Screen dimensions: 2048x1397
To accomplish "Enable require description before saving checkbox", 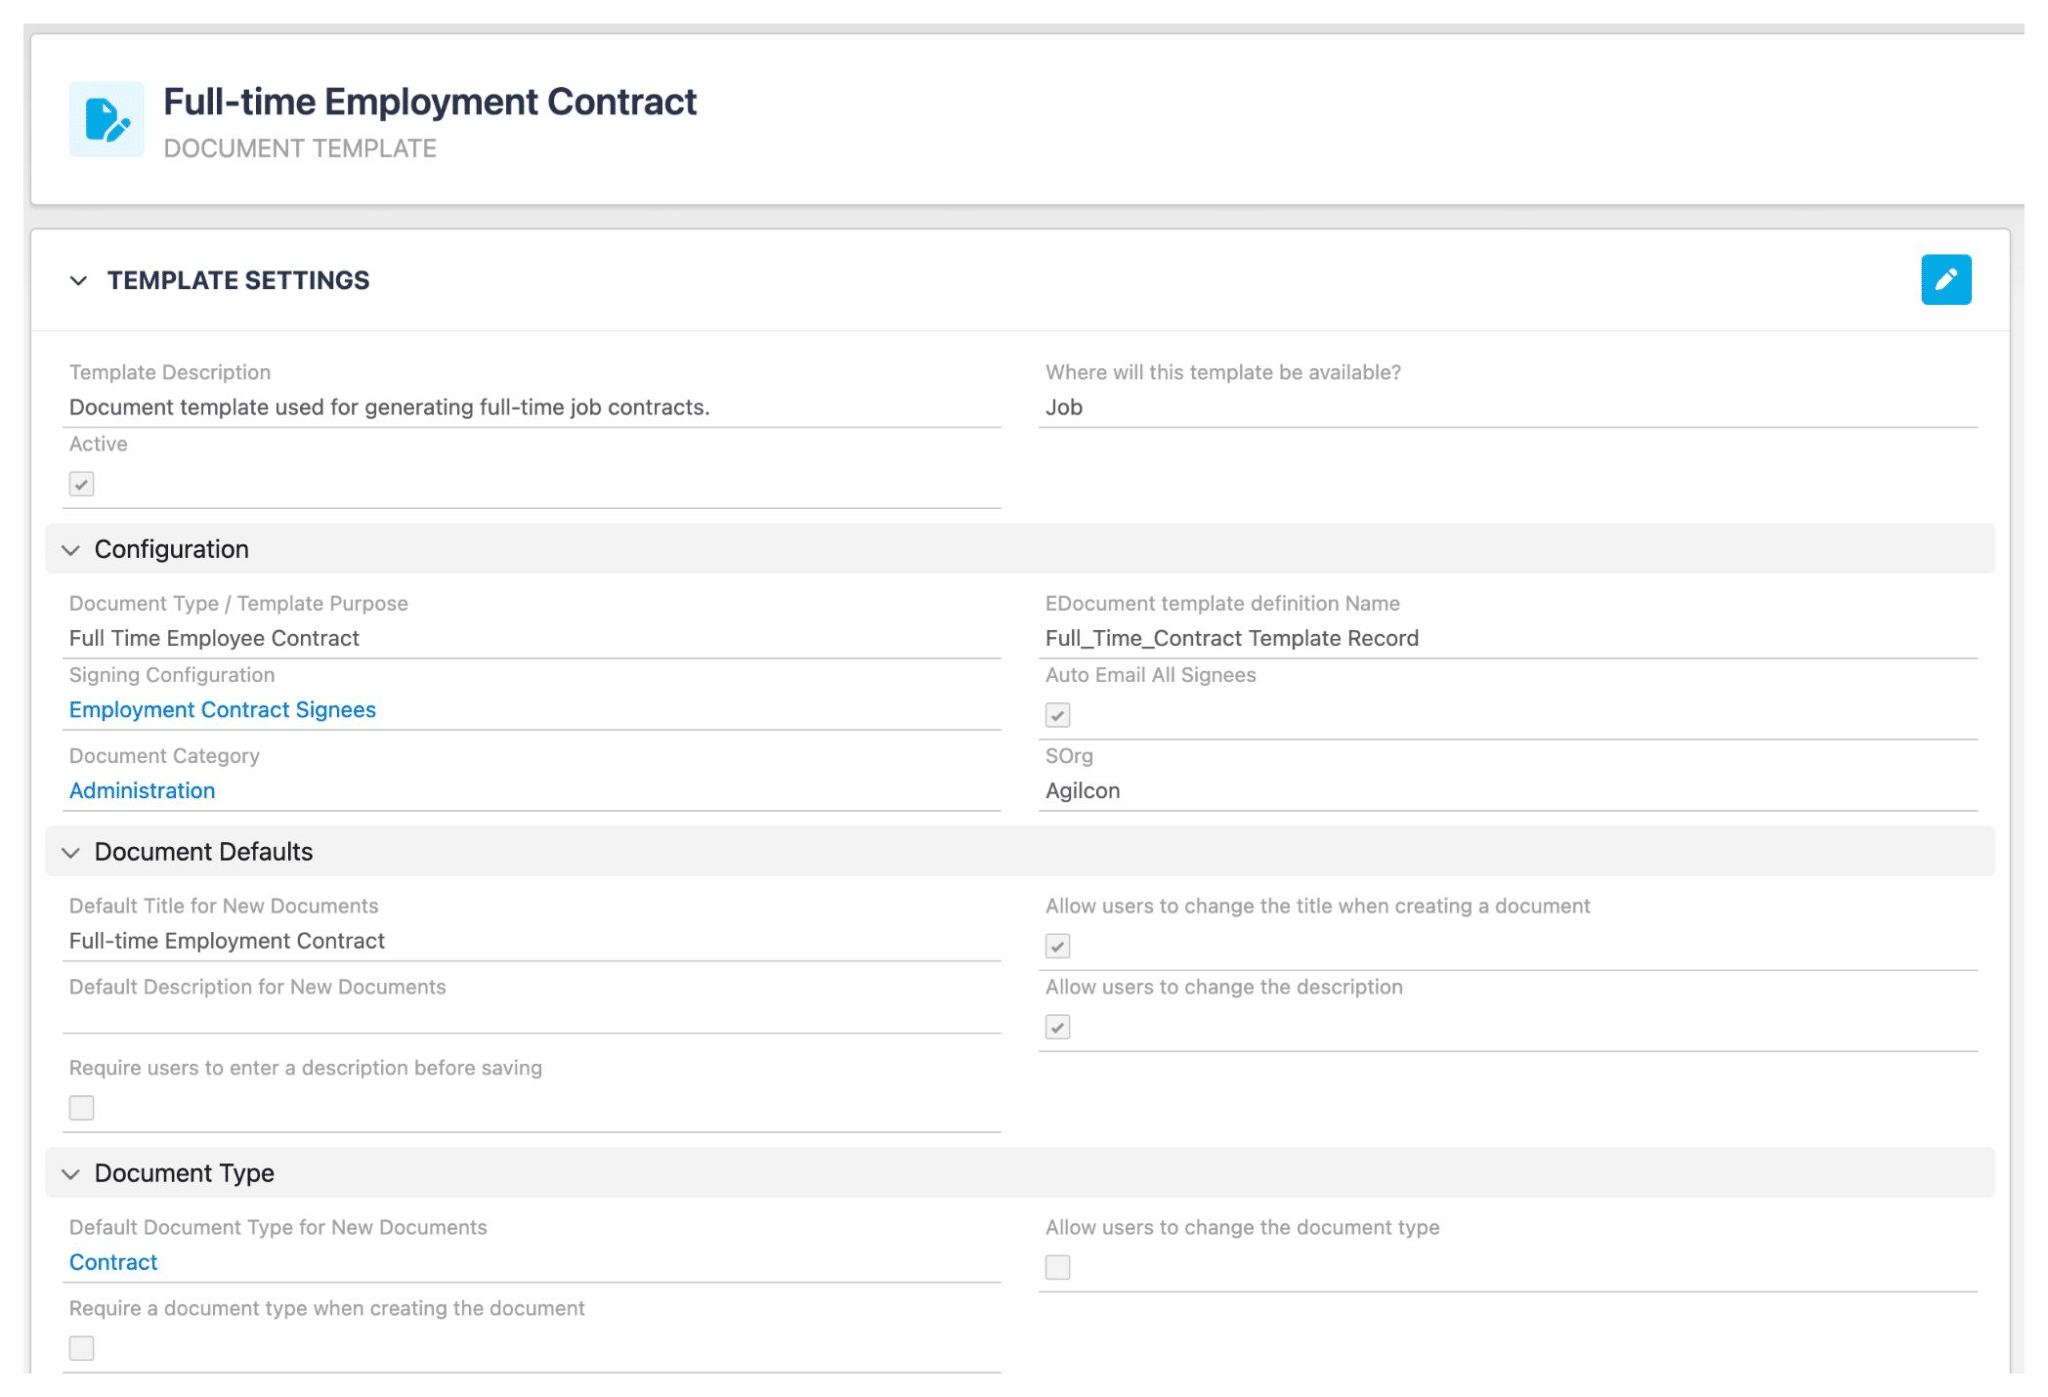I will (81, 1108).
